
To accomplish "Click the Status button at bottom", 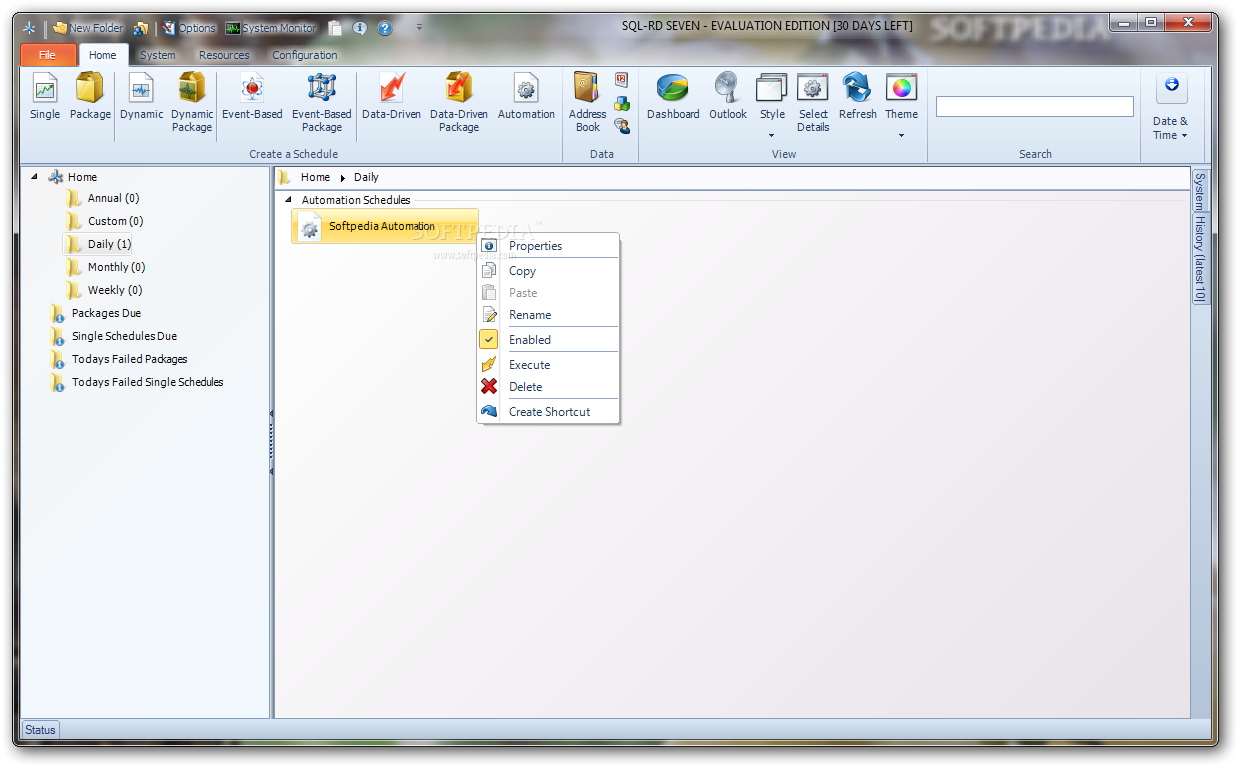I will click(x=40, y=730).
